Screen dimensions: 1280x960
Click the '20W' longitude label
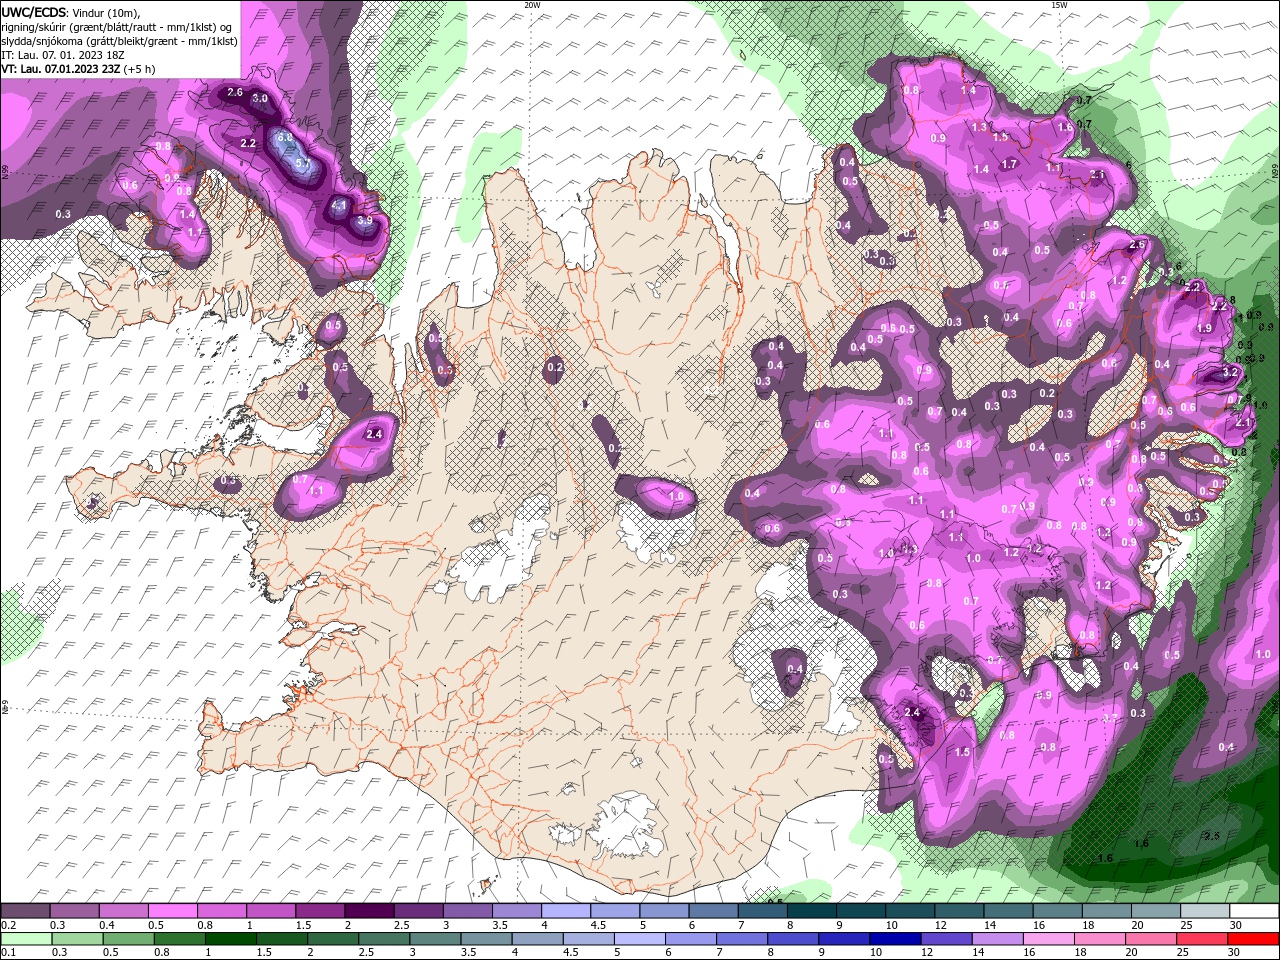[x=532, y=5]
